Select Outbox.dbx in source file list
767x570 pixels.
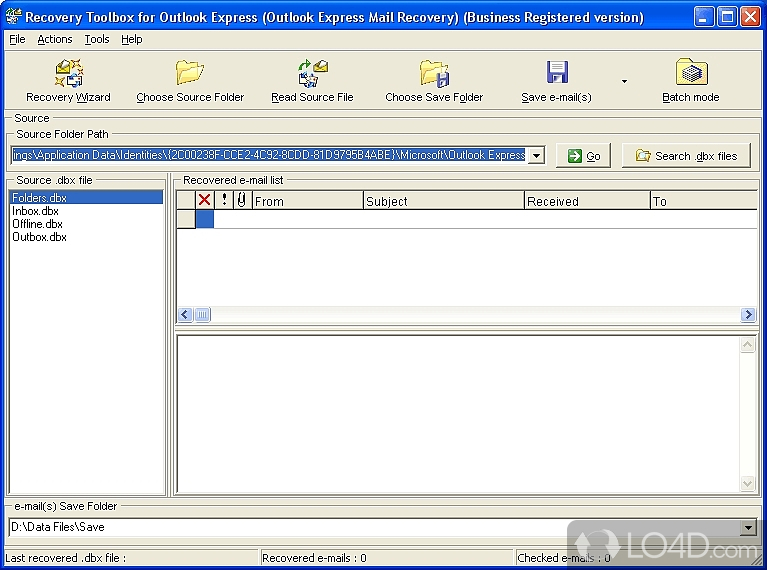pos(40,237)
